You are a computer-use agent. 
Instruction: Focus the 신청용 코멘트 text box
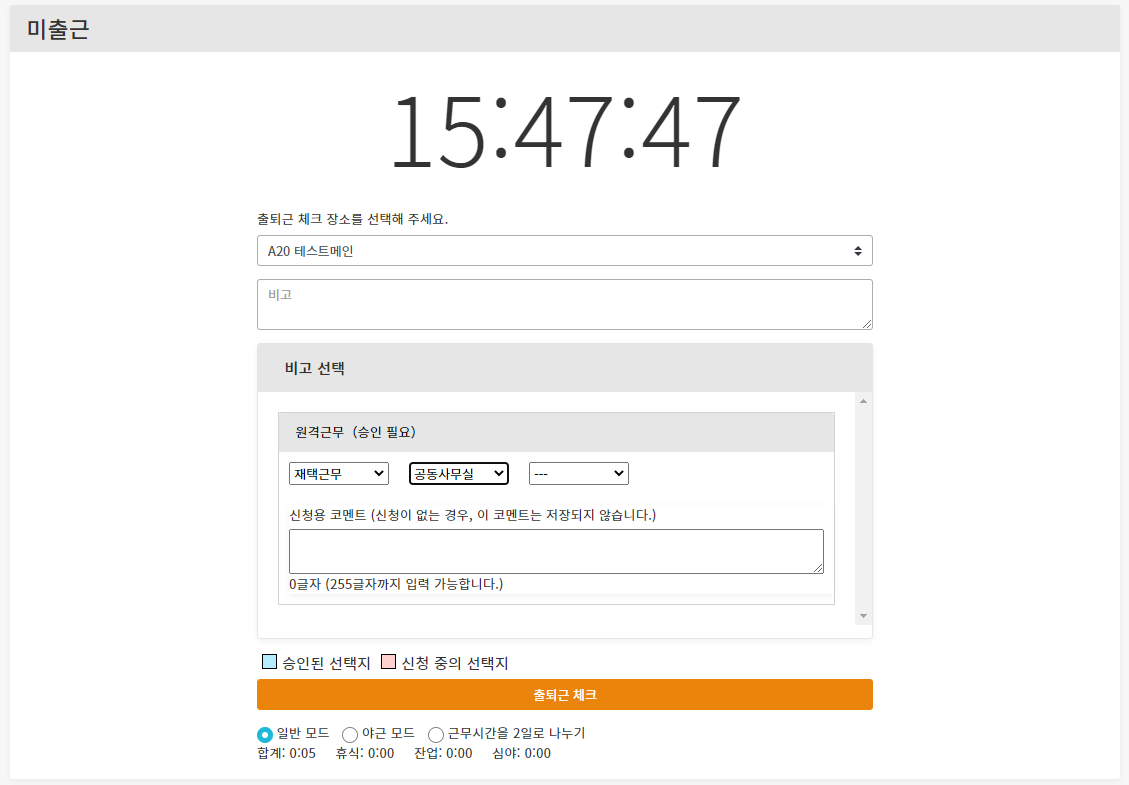click(556, 551)
